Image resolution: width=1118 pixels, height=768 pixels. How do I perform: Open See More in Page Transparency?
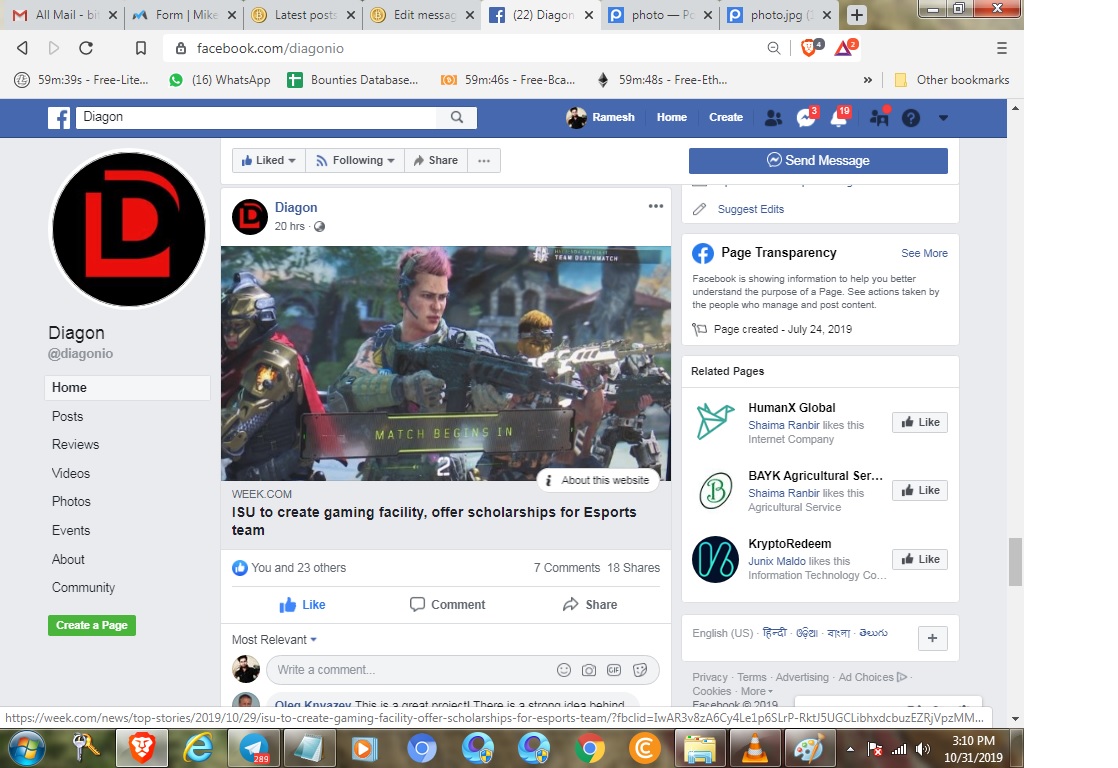(x=924, y=253)
